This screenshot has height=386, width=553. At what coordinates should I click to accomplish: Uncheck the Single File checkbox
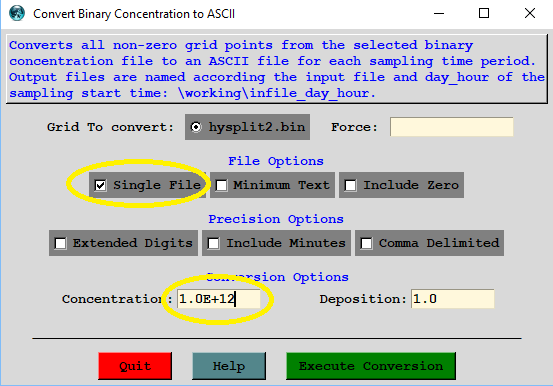(x=101, y=185)
